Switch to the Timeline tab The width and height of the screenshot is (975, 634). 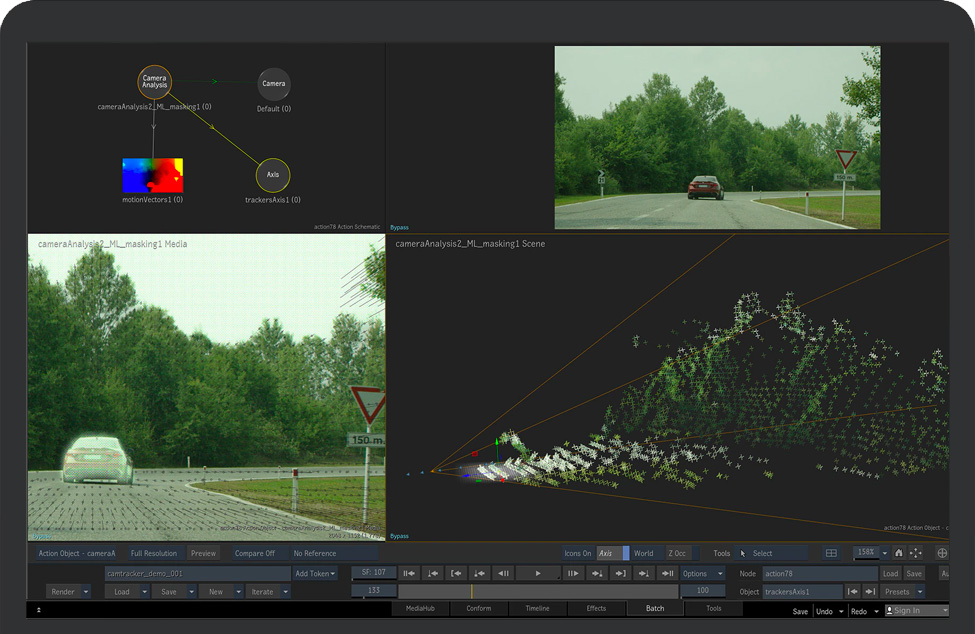[x=537, y=608]
